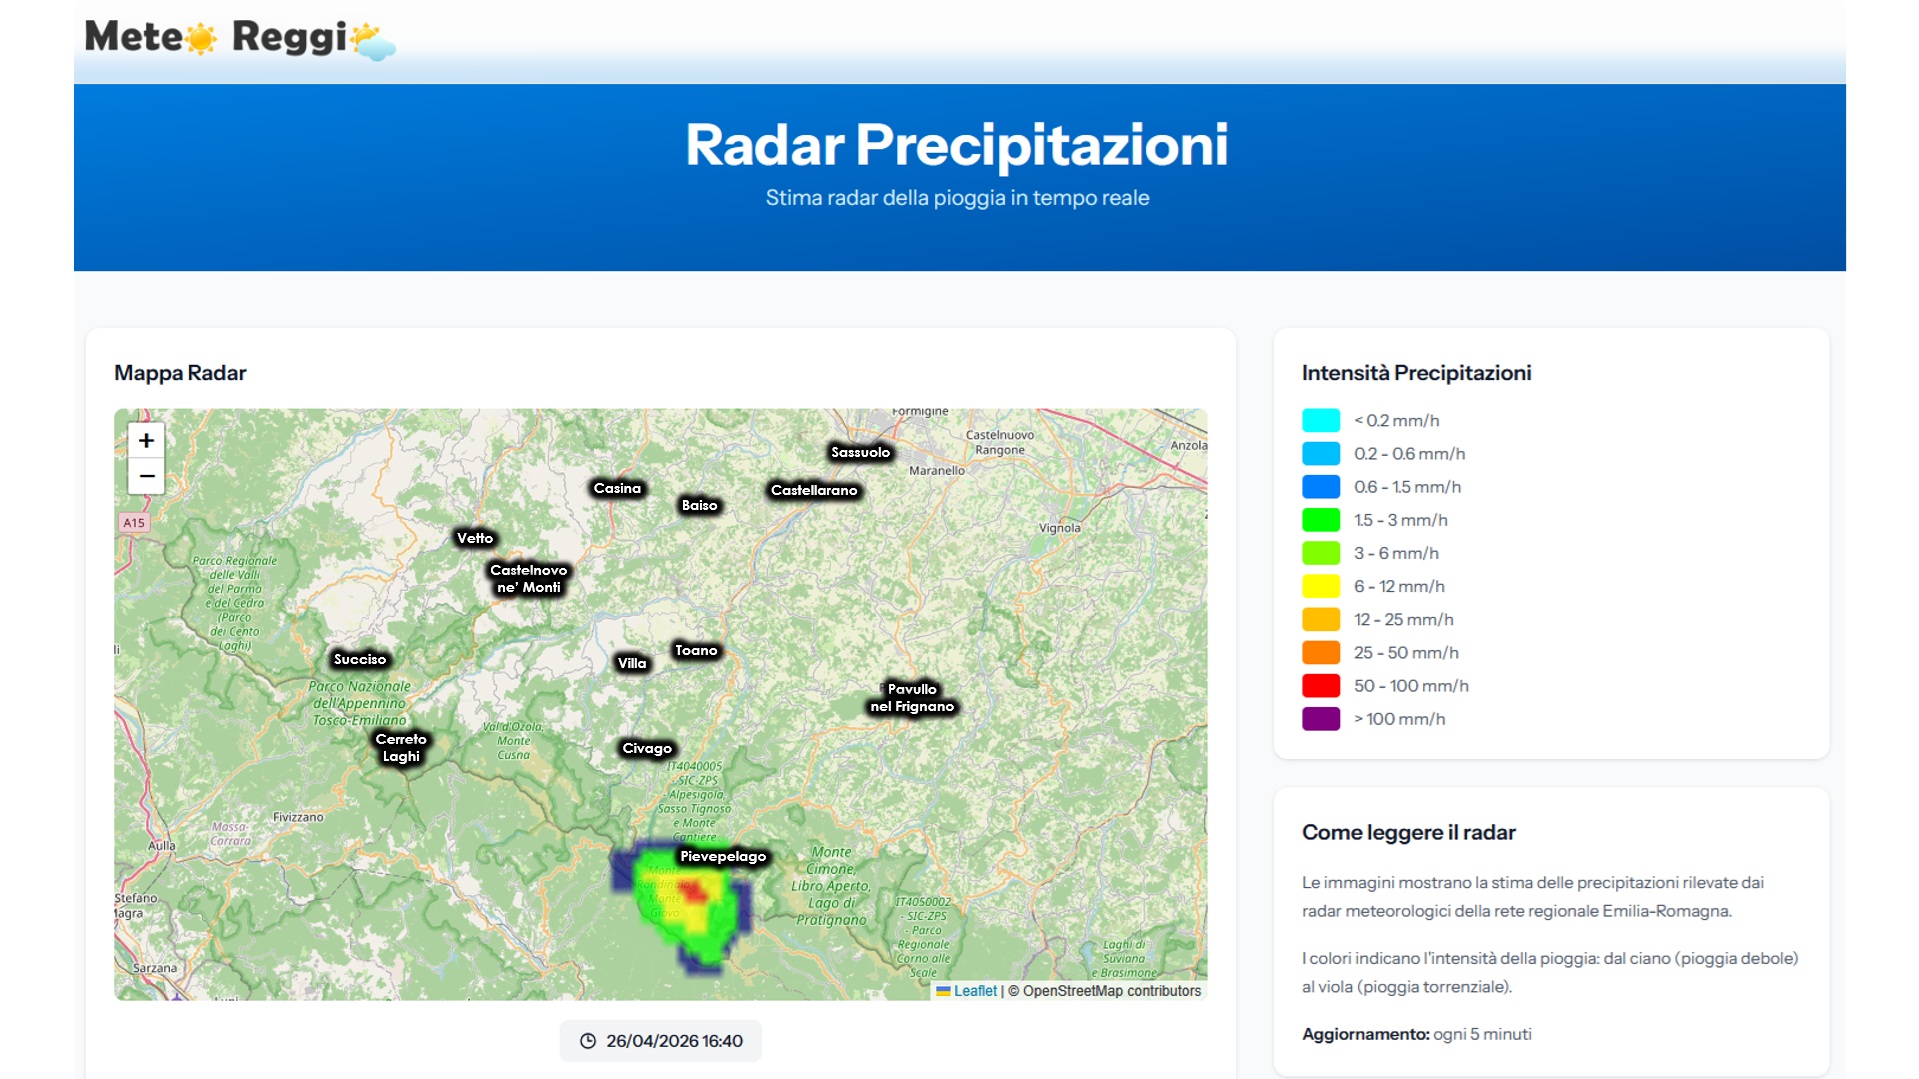Image resolution: width=1919 pixels, height=1079 pixels.
Task: Click the 26/04/2026 16:40 timestamp badge
Action: (660, 1041)
